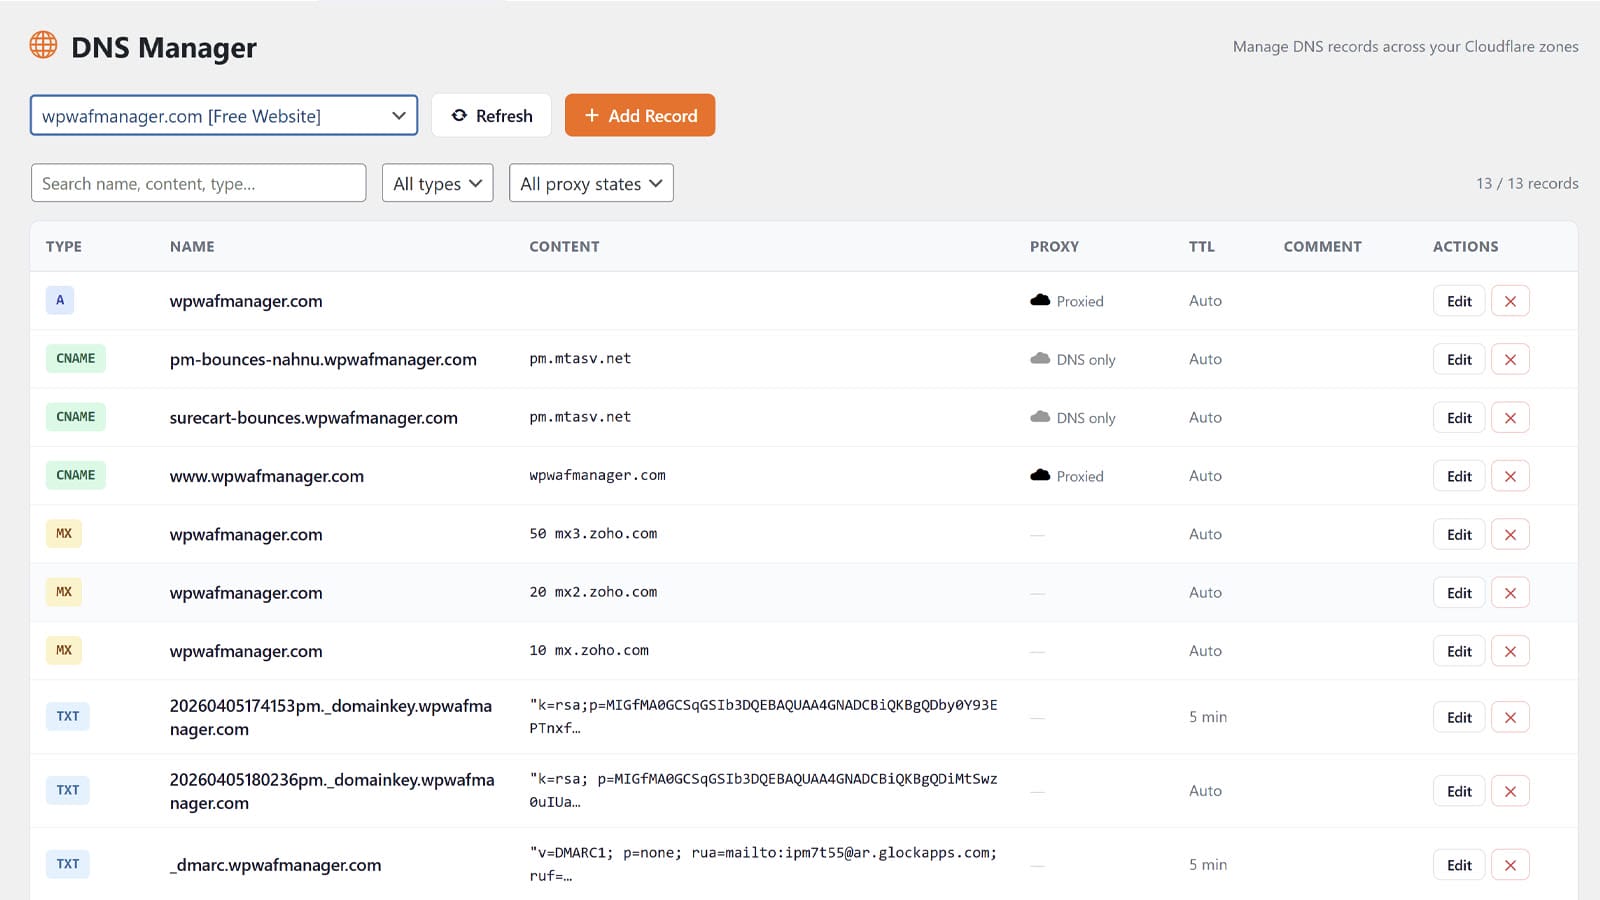Click the TXT badge for _dmarc record
The height and width of the screenshot is (900, 1600).
(x=68, y=864)
